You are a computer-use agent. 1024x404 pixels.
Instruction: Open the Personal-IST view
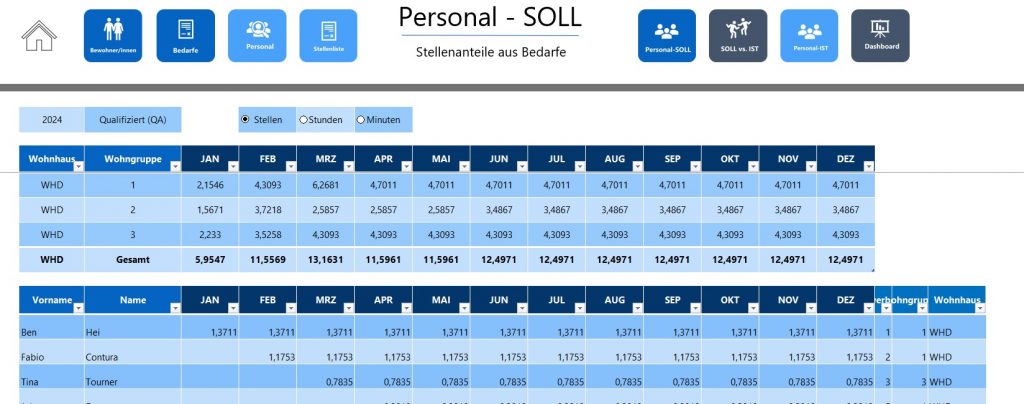(x=809, y=36)
